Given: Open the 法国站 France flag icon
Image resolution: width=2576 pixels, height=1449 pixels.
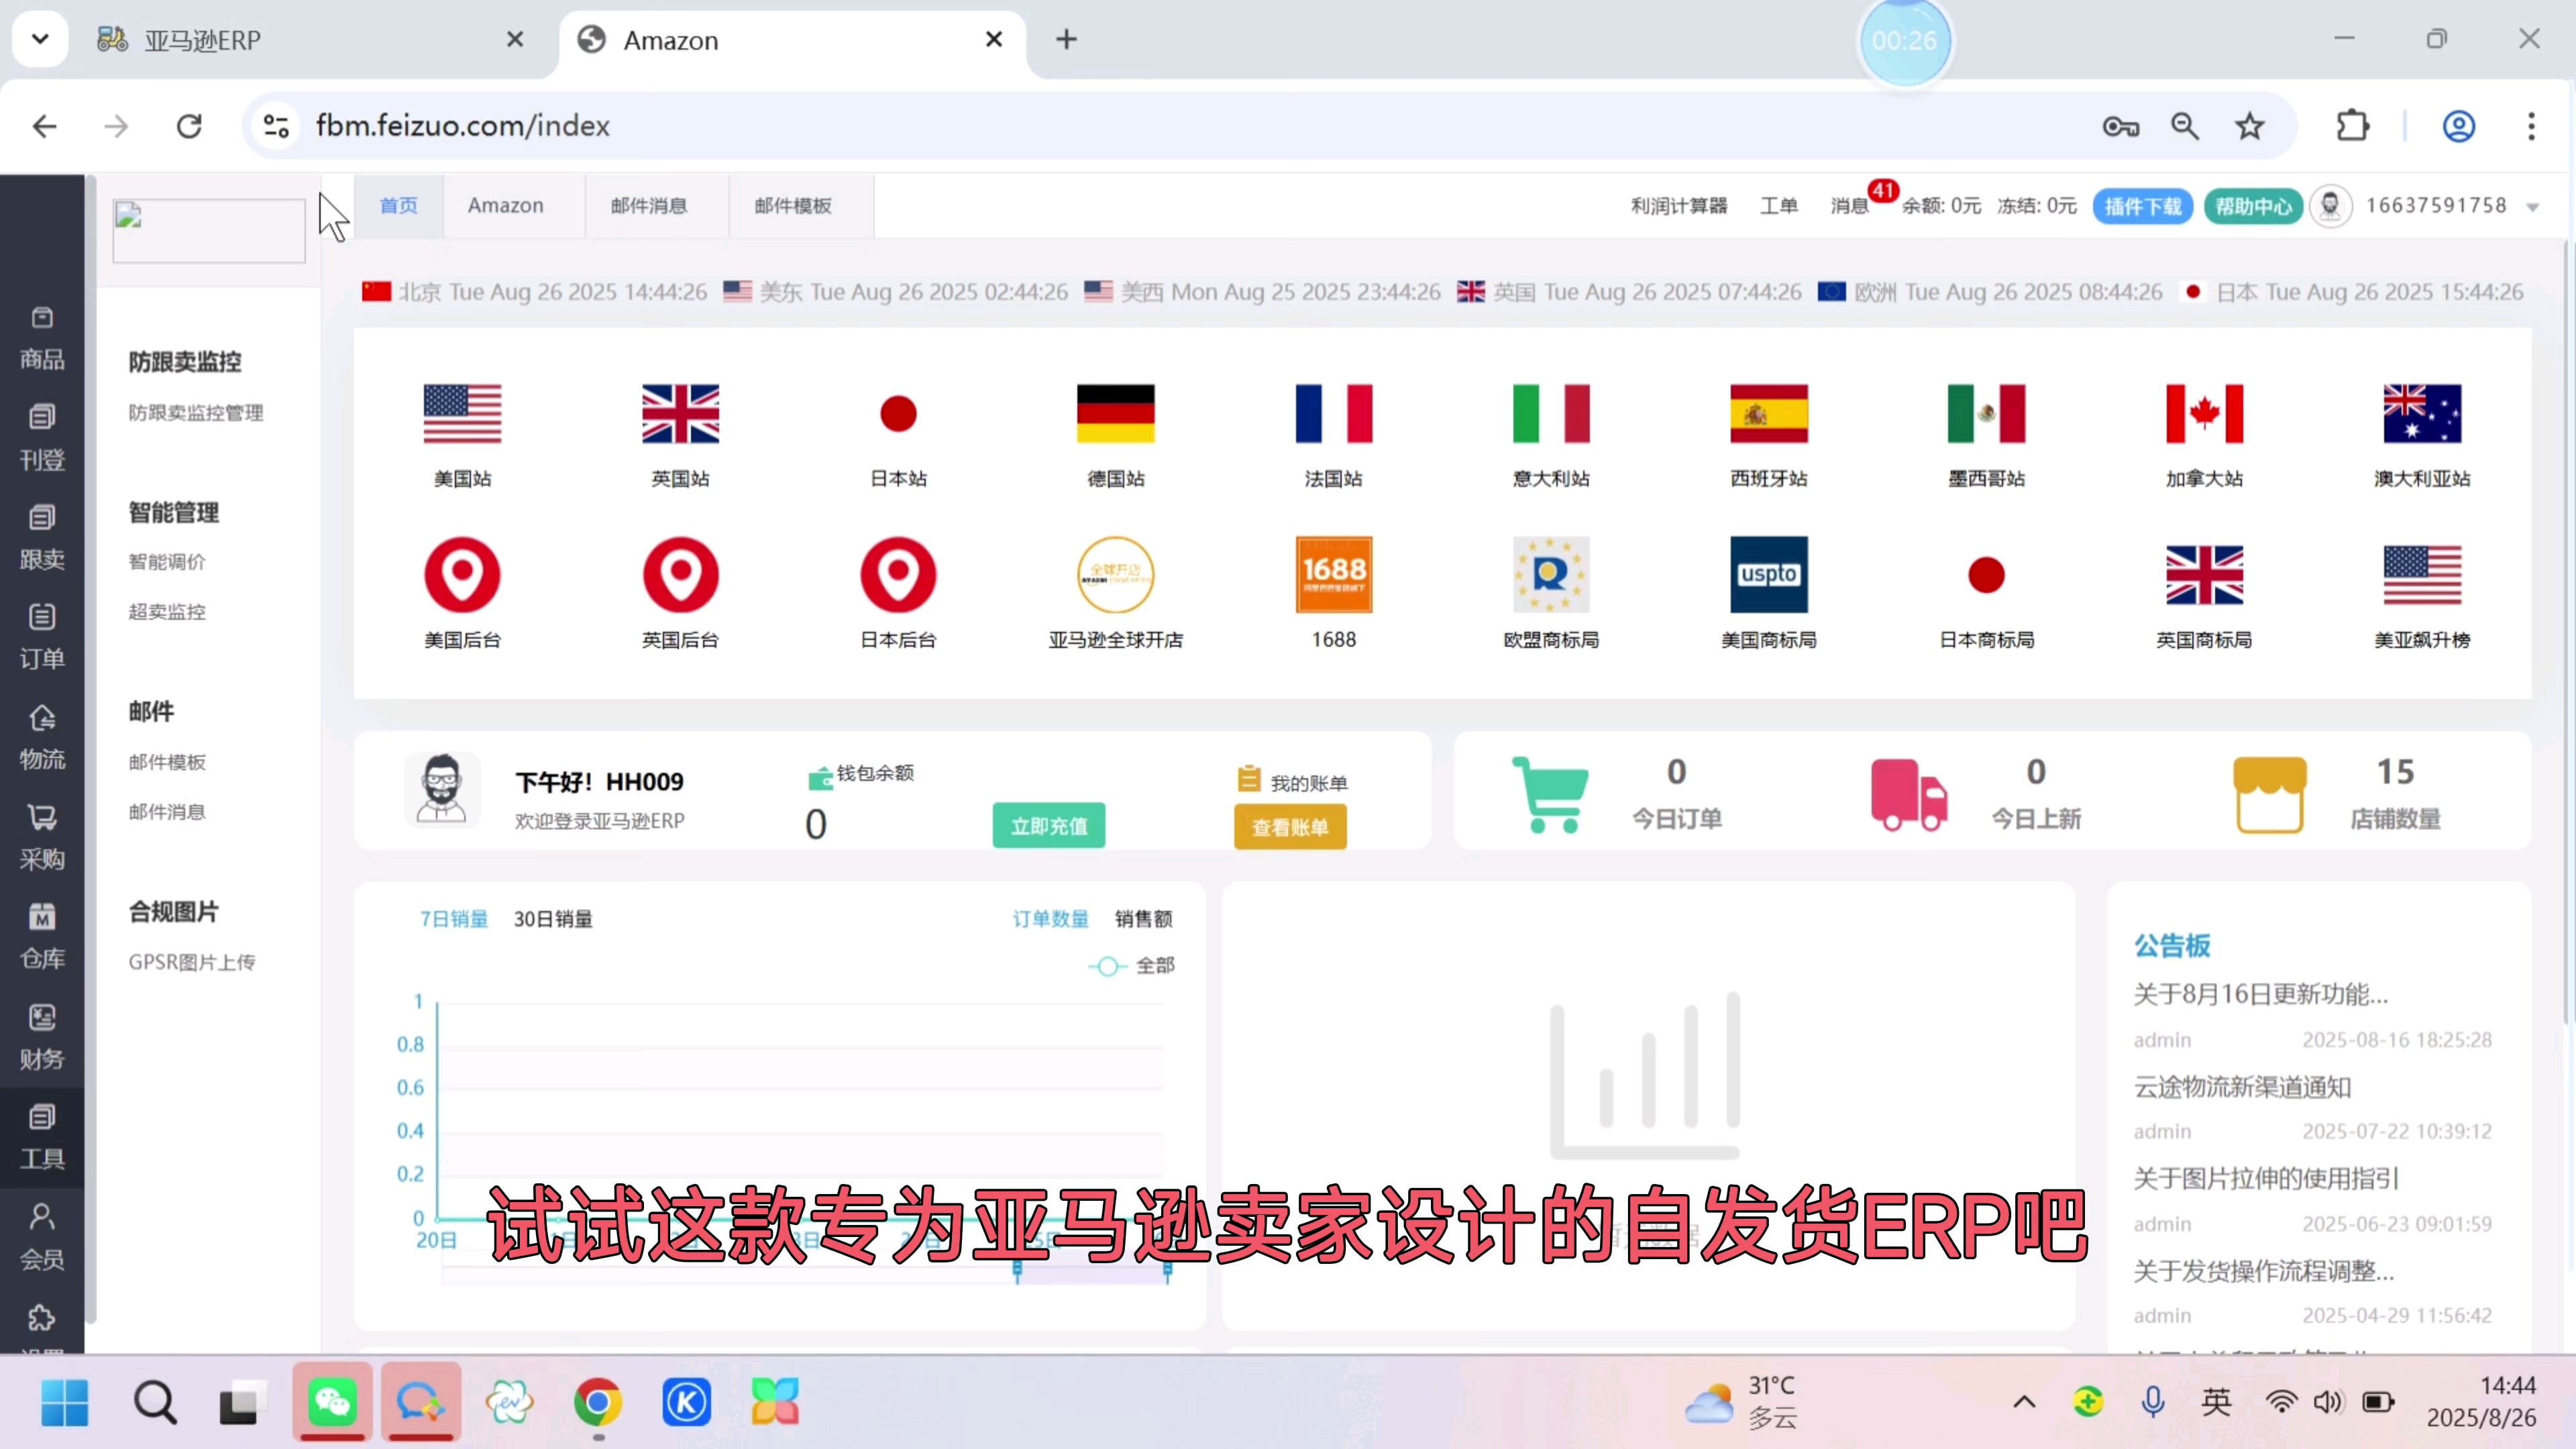Looking at the screenshot, I should click(1333, 413).
